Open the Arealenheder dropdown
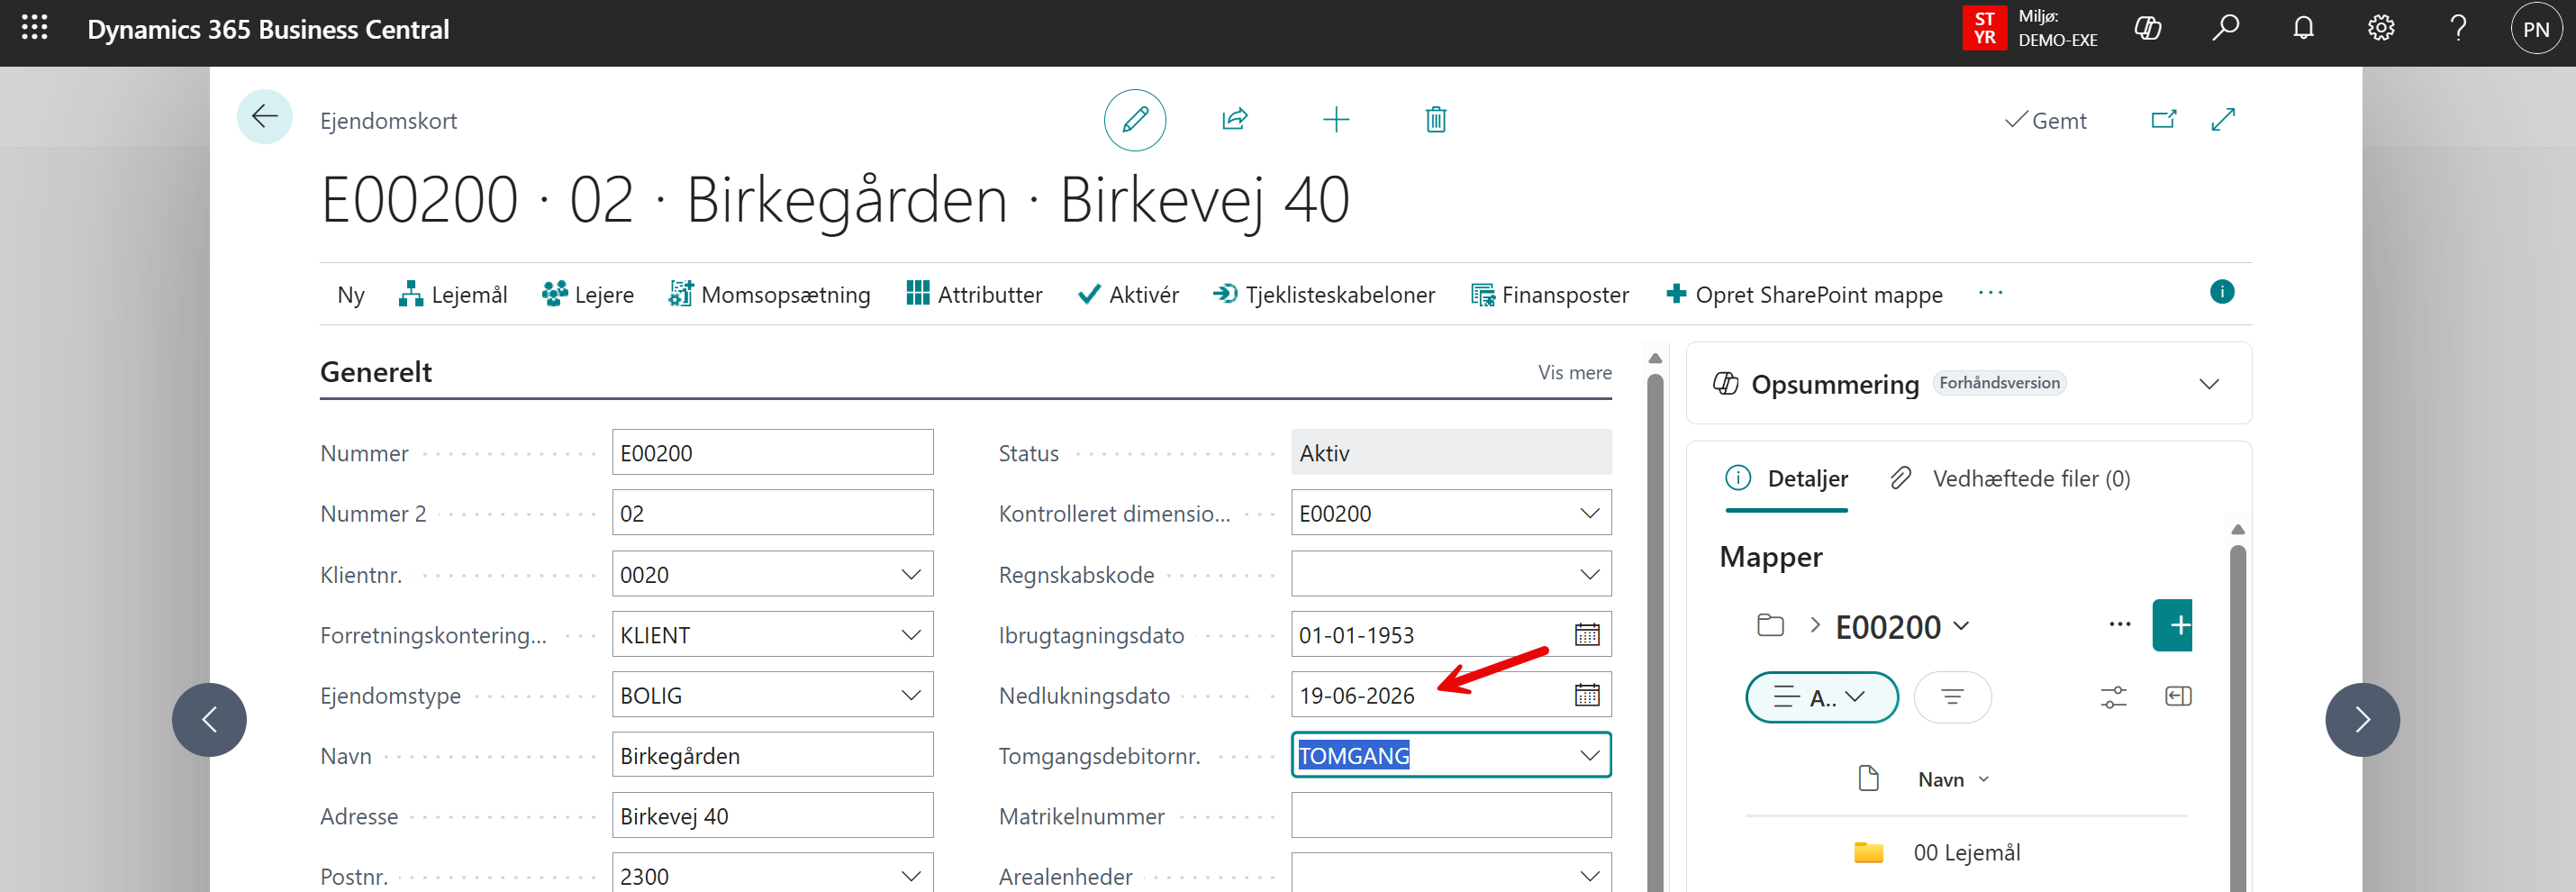This screenshot has width=2576, height=892. coord(1589,876)
